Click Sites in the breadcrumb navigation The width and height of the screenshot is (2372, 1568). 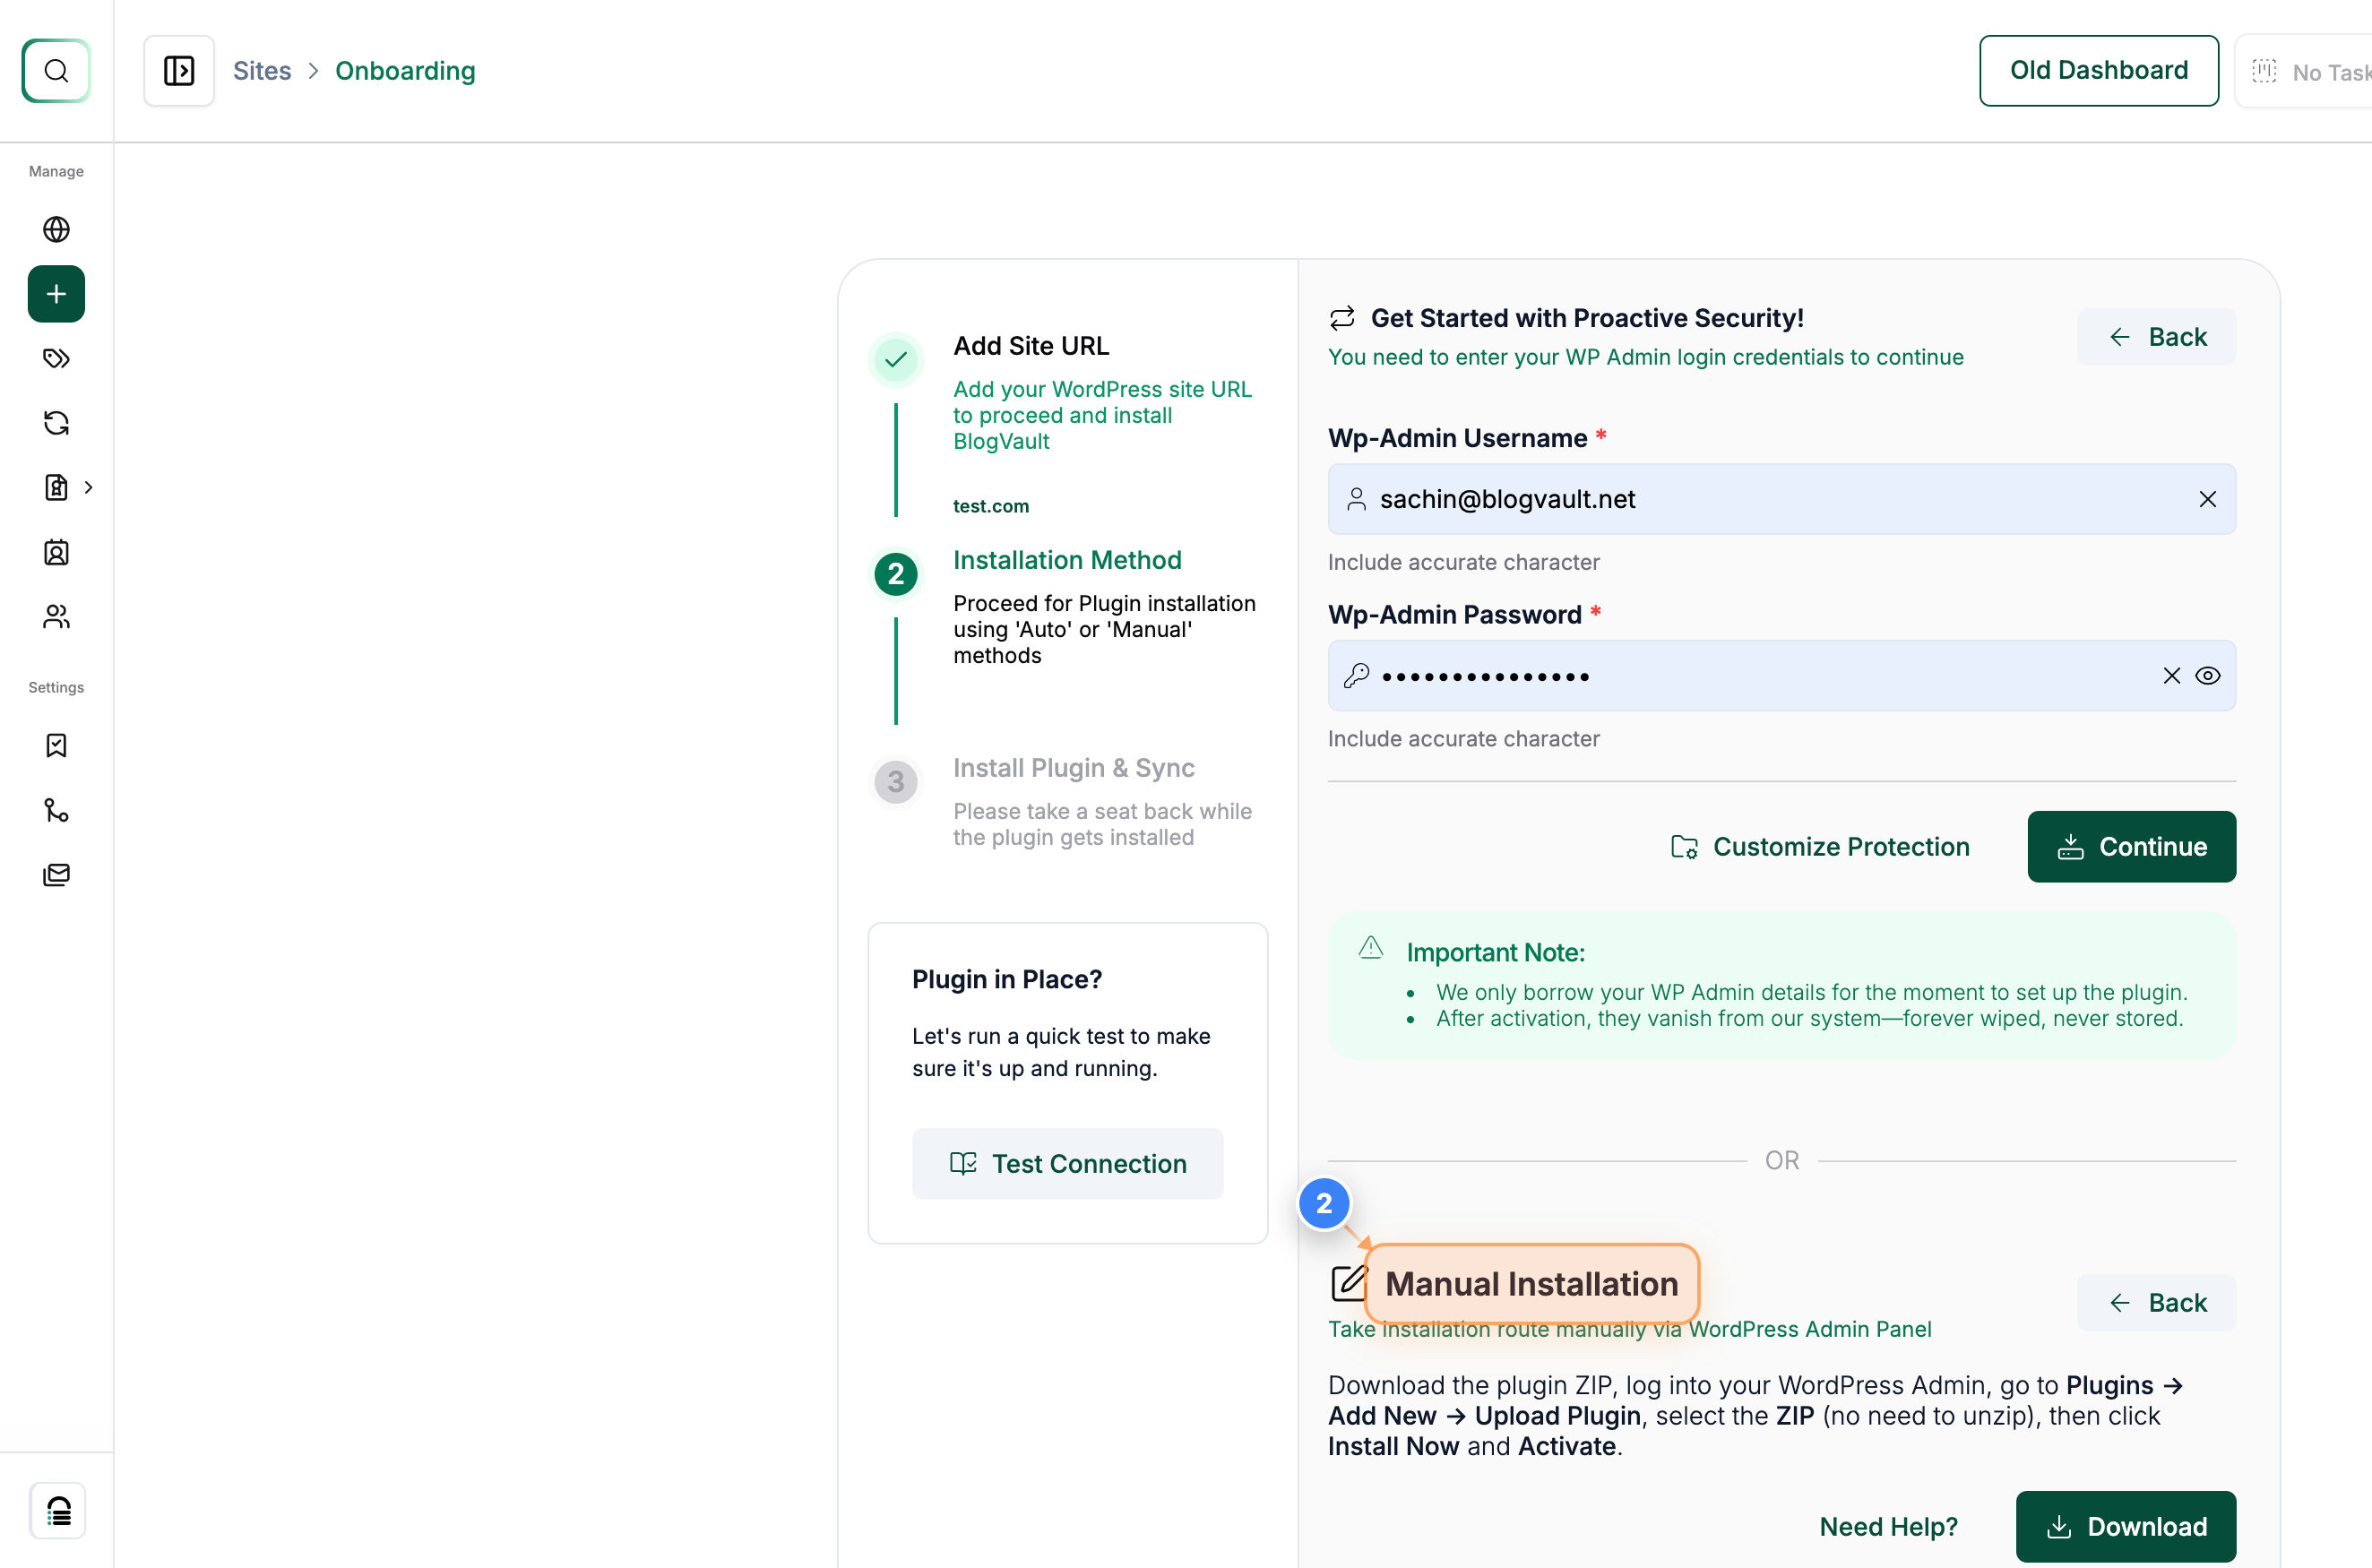(x=262, y=70)
